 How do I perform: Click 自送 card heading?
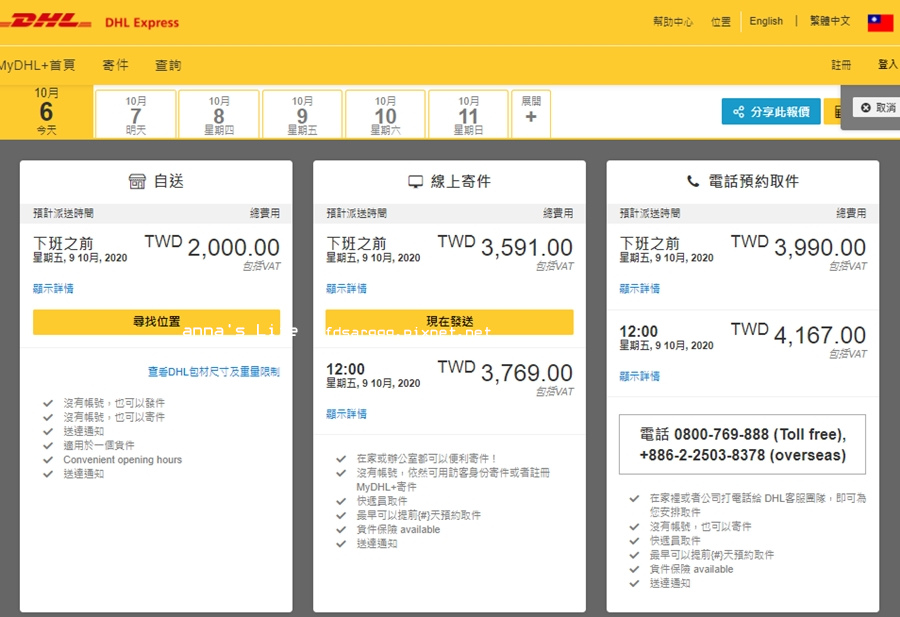[x=156, y=181]
